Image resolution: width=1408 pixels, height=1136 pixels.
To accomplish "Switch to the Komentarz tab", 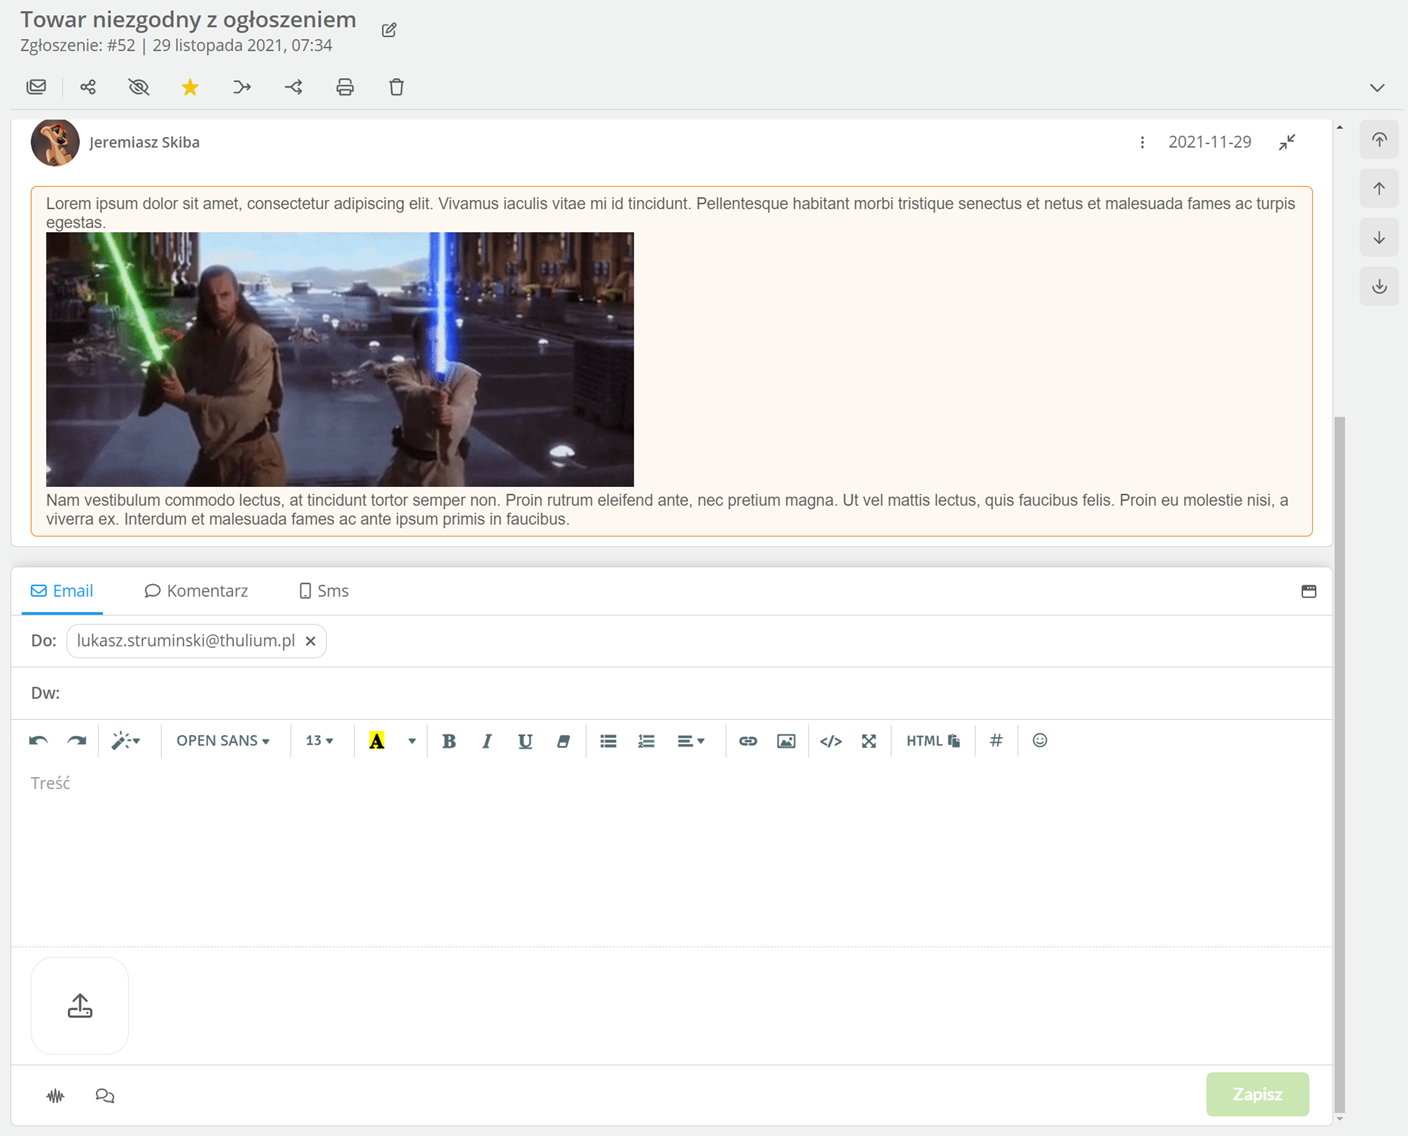I will 196,591.
